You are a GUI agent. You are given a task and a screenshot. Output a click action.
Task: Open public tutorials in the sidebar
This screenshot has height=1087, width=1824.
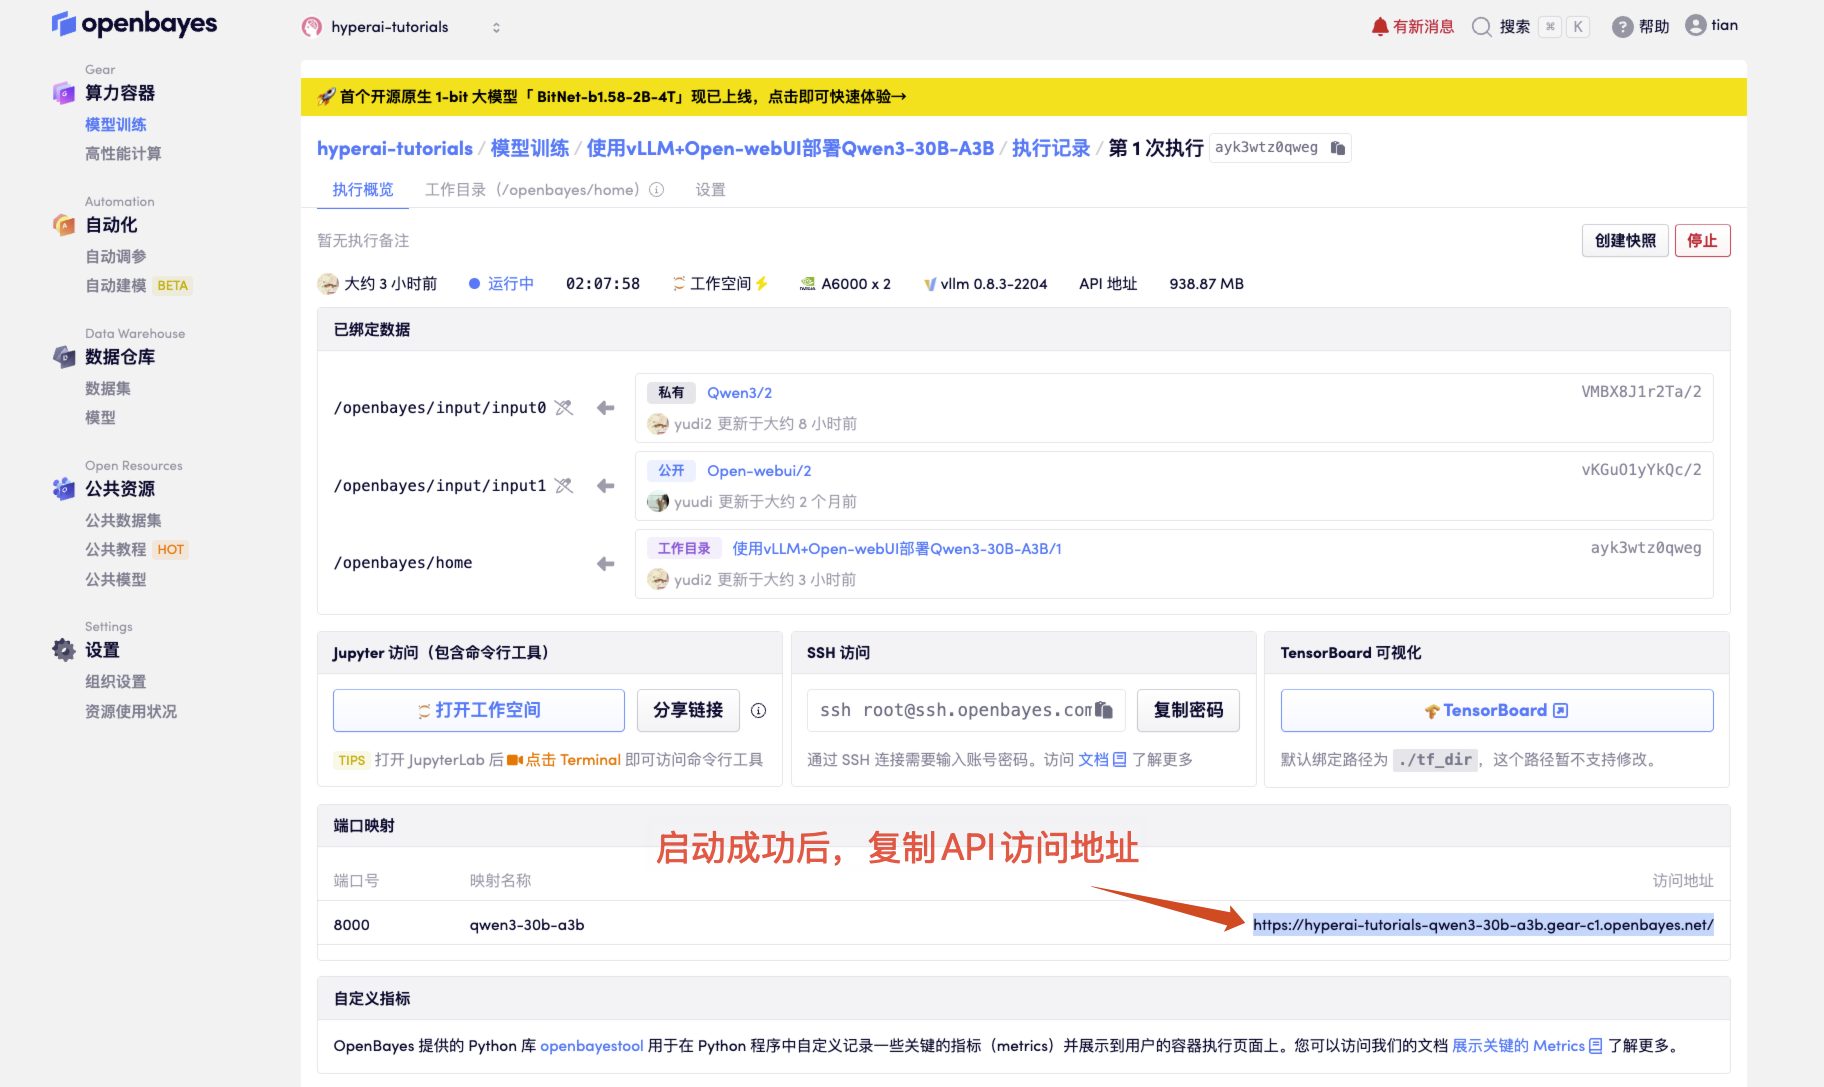point(116,550)
